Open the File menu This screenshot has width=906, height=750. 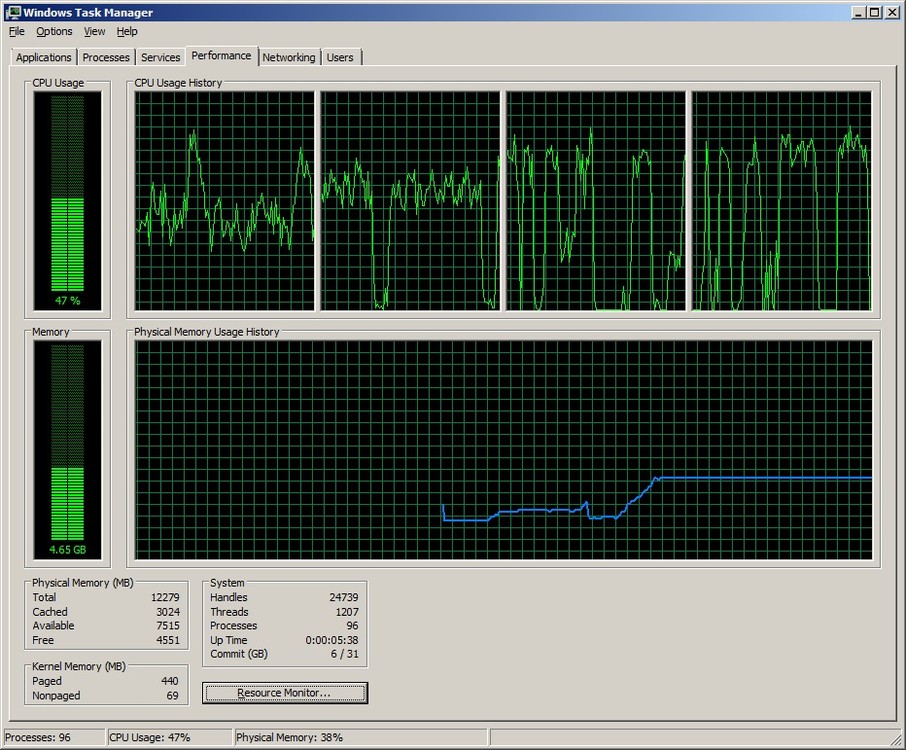point(17,31)
